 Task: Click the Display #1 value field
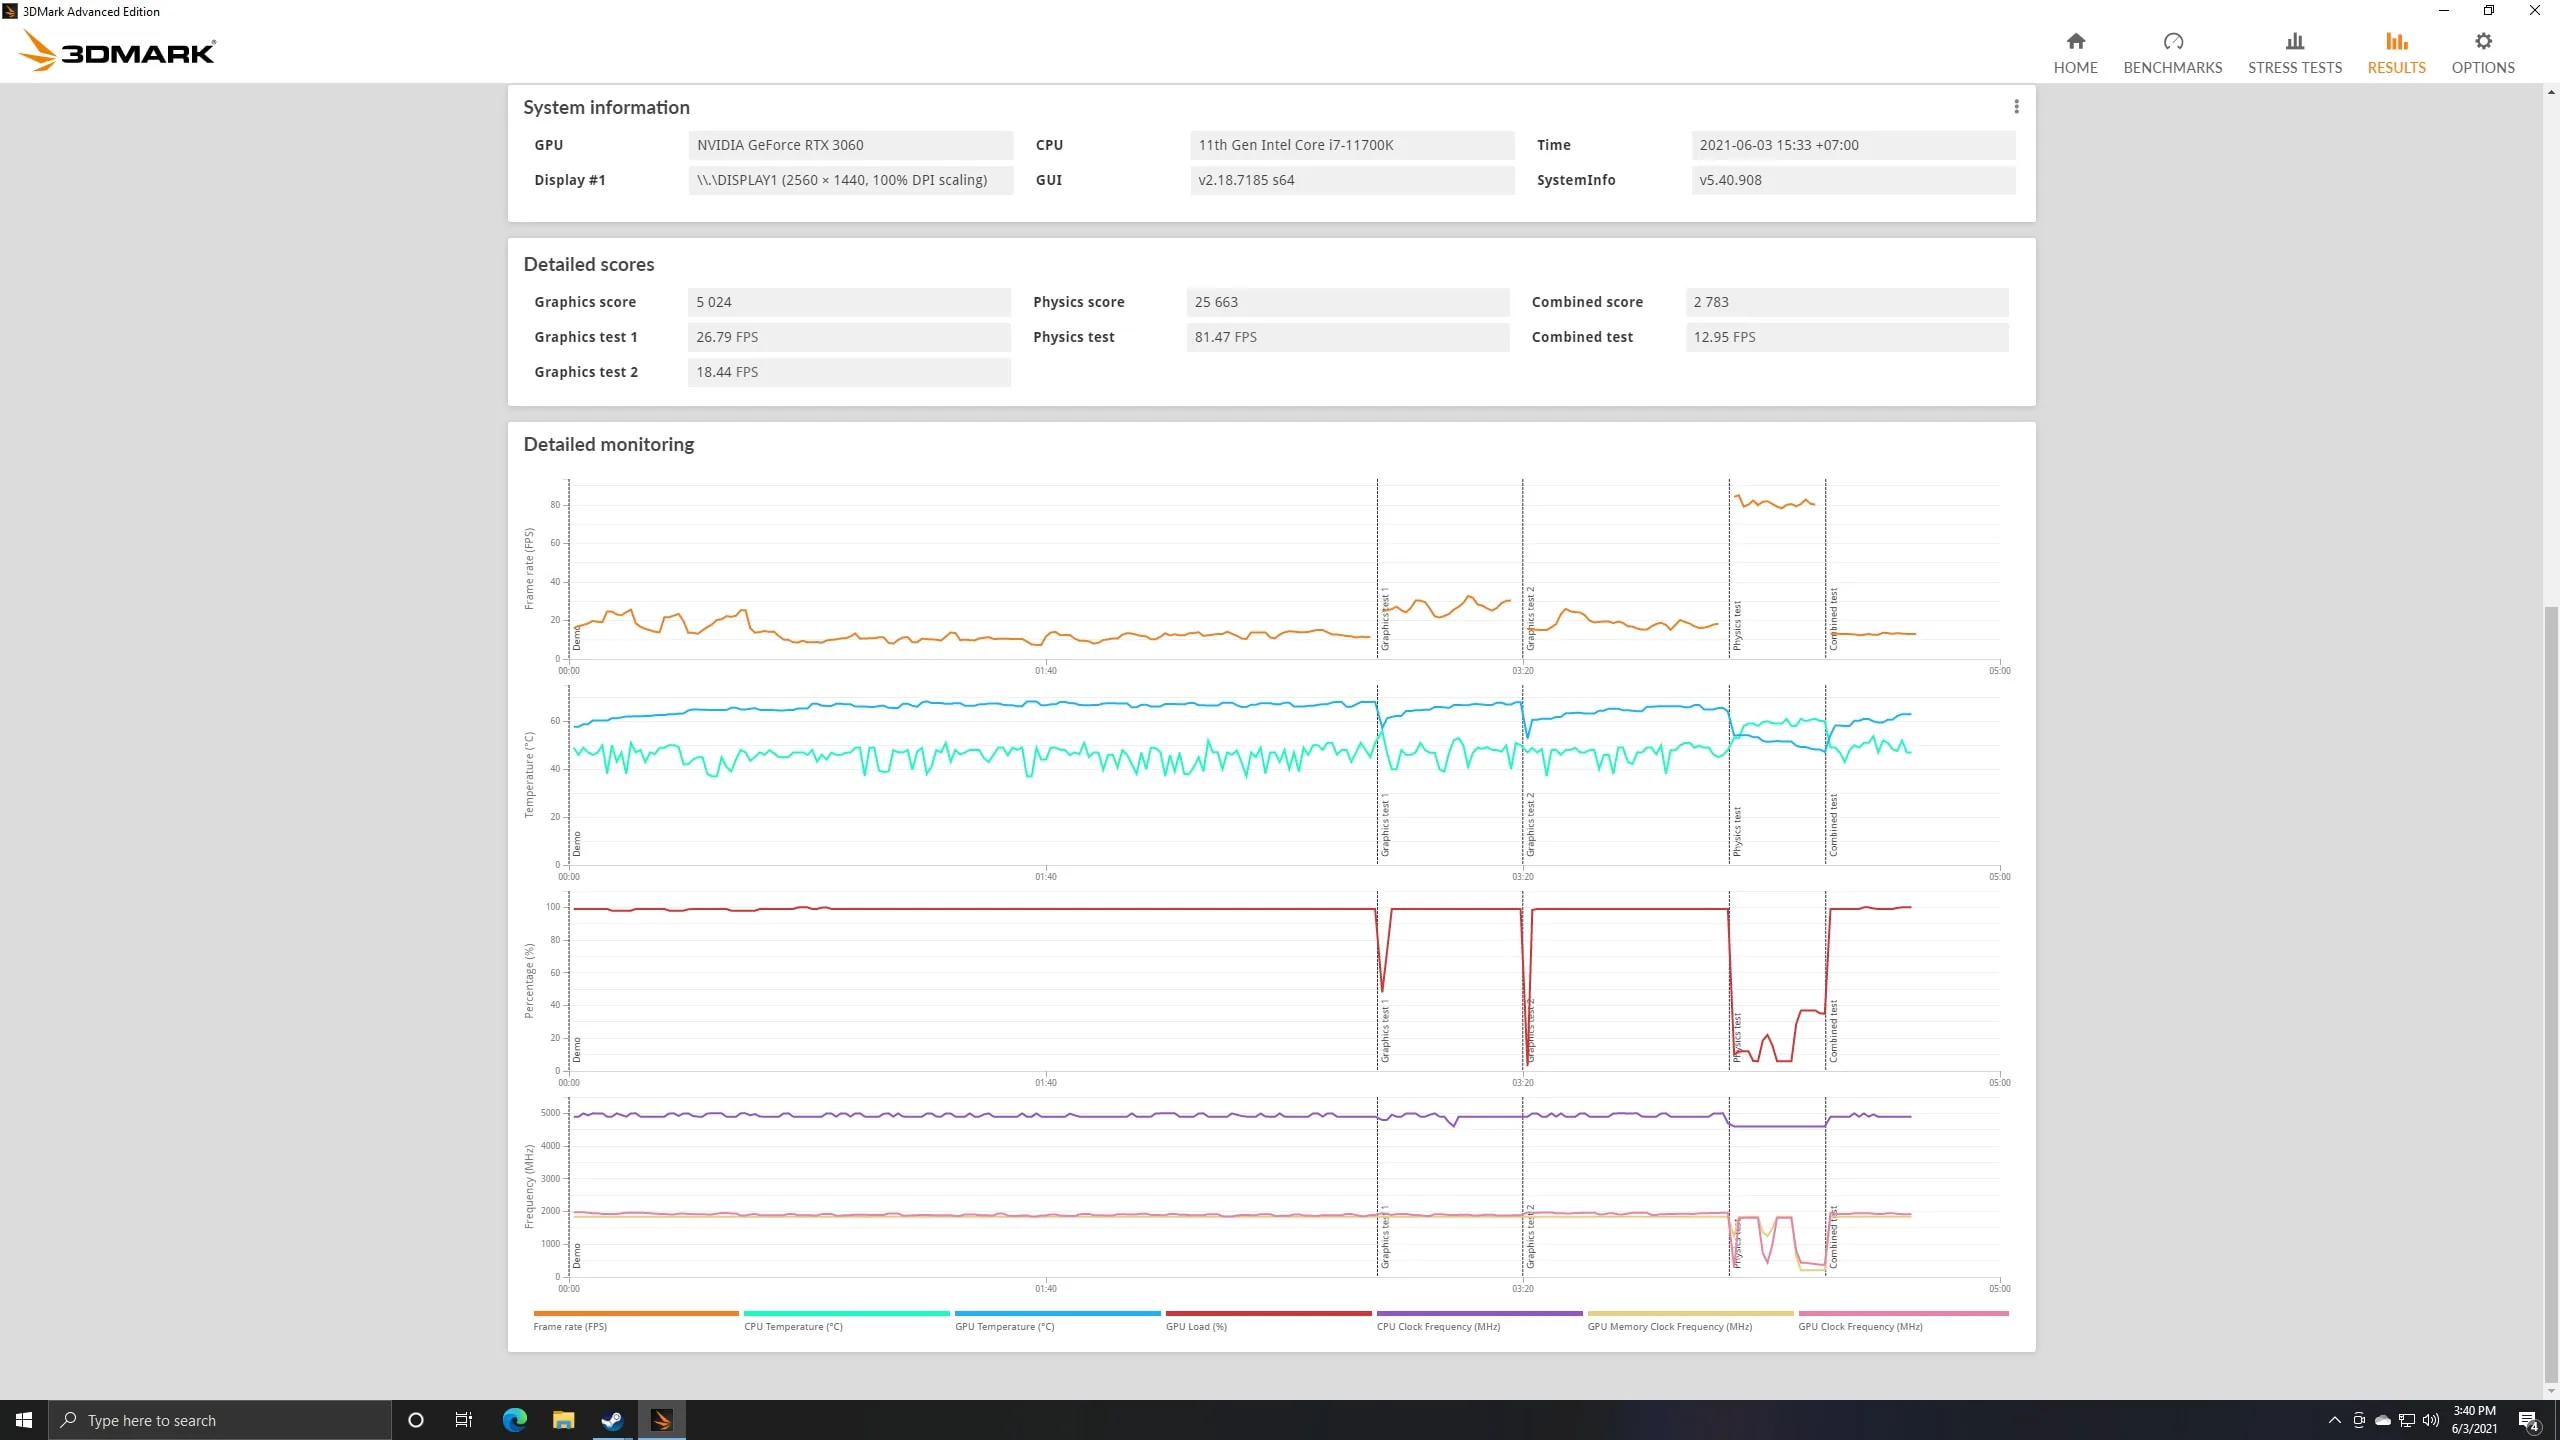(x=850, y=180)
